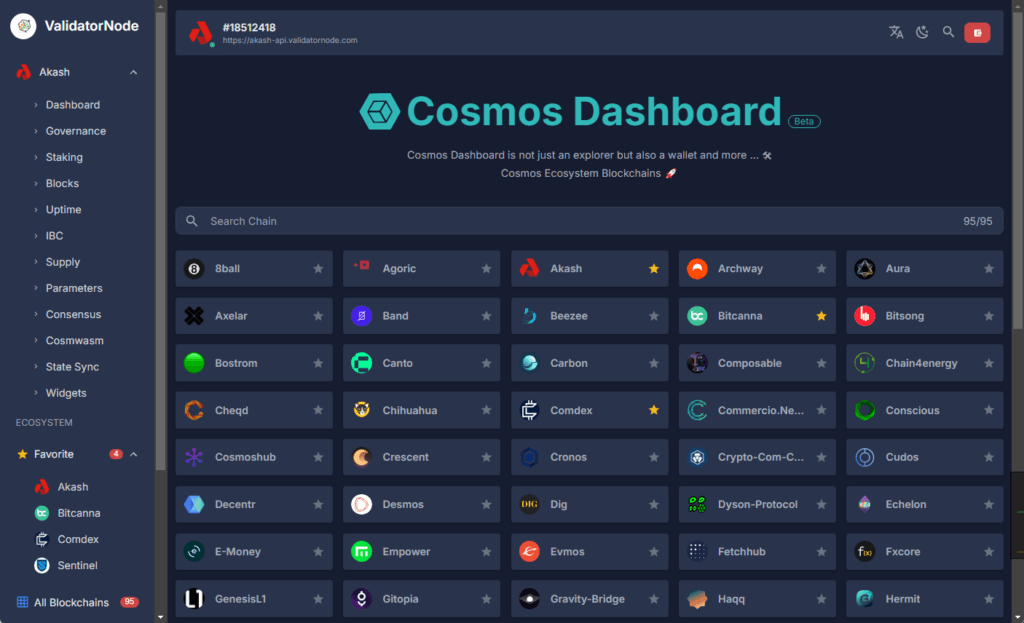
Task: Toggle the favorite star on 8ball
Action: tap(318, 269)
